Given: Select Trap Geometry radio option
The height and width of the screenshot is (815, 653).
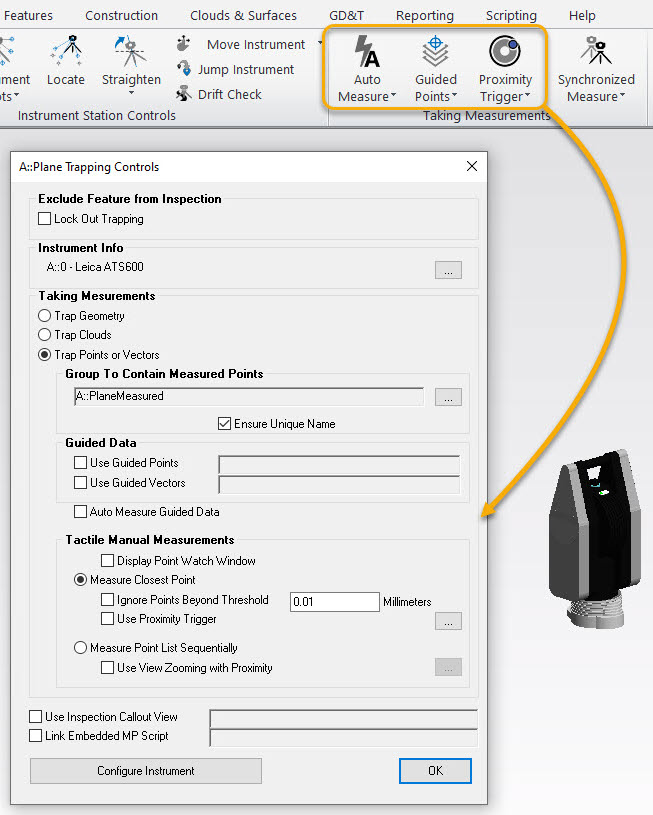Looking at the screenshot, I should 45,316.
